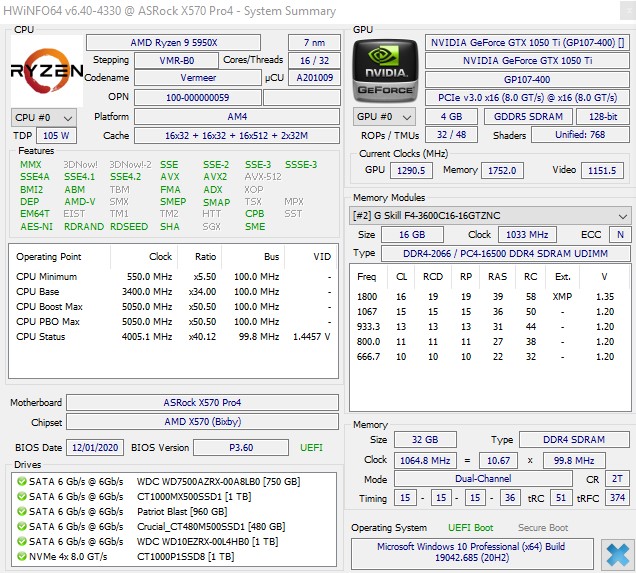
Task: Click the module clock 1033 MHz field
Action: click(527, 235)
